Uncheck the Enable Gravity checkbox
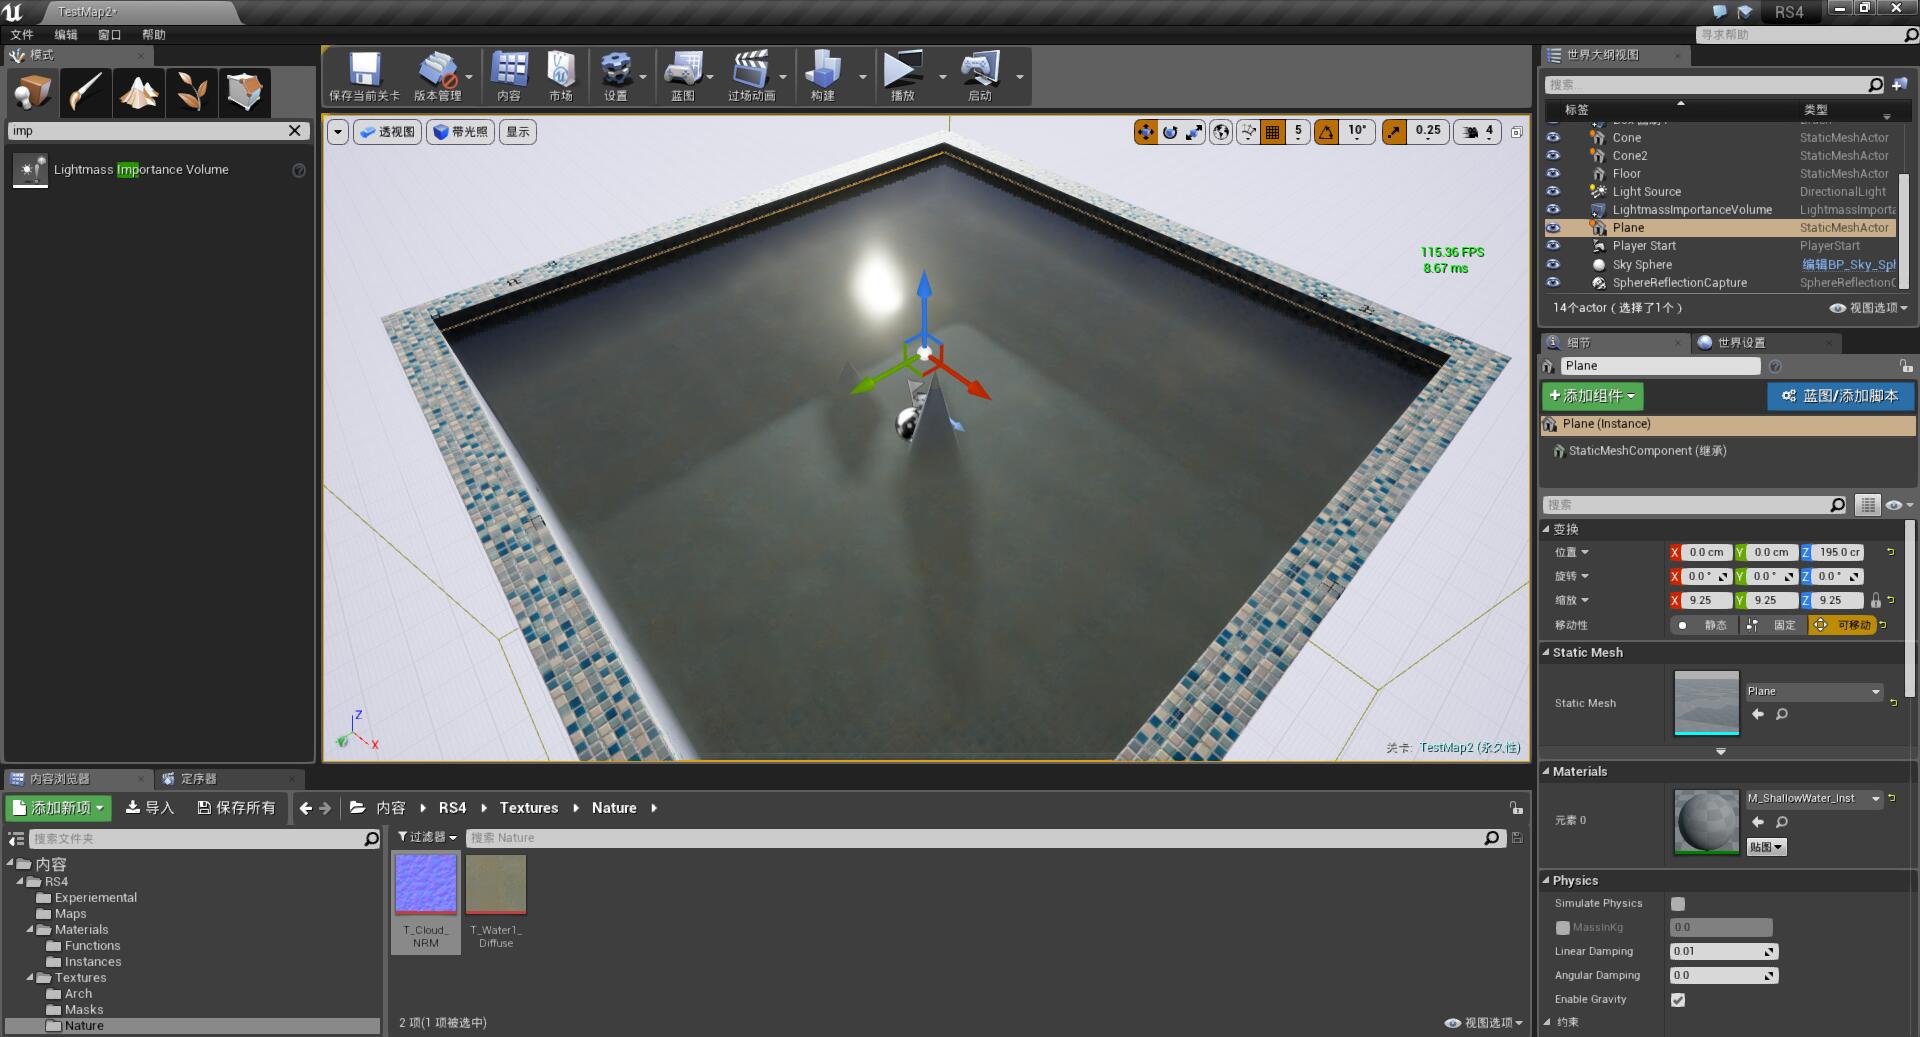 click(x=1678, y=999)
